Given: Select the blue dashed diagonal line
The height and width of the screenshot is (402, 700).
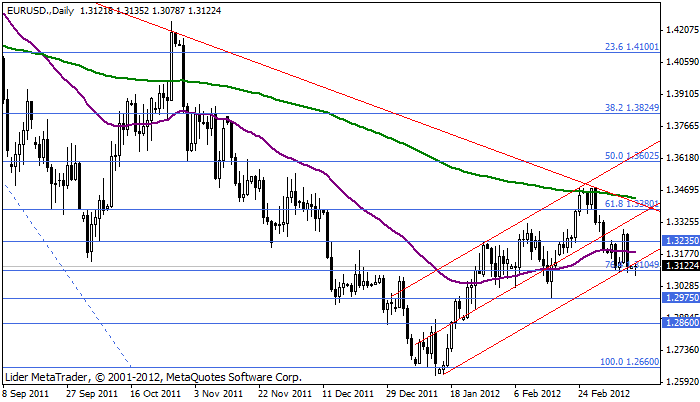Looking at the screenshot, I should [x=67, y=273].
